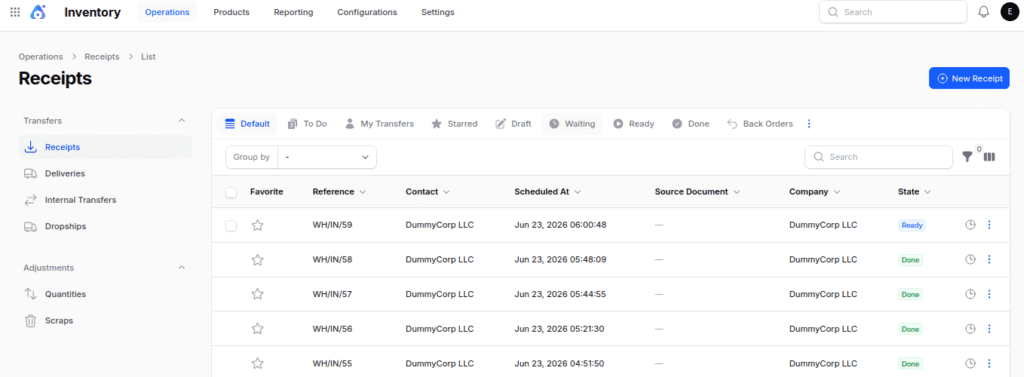Open Internal Transfers in the sidebar

tap(106, 200)
